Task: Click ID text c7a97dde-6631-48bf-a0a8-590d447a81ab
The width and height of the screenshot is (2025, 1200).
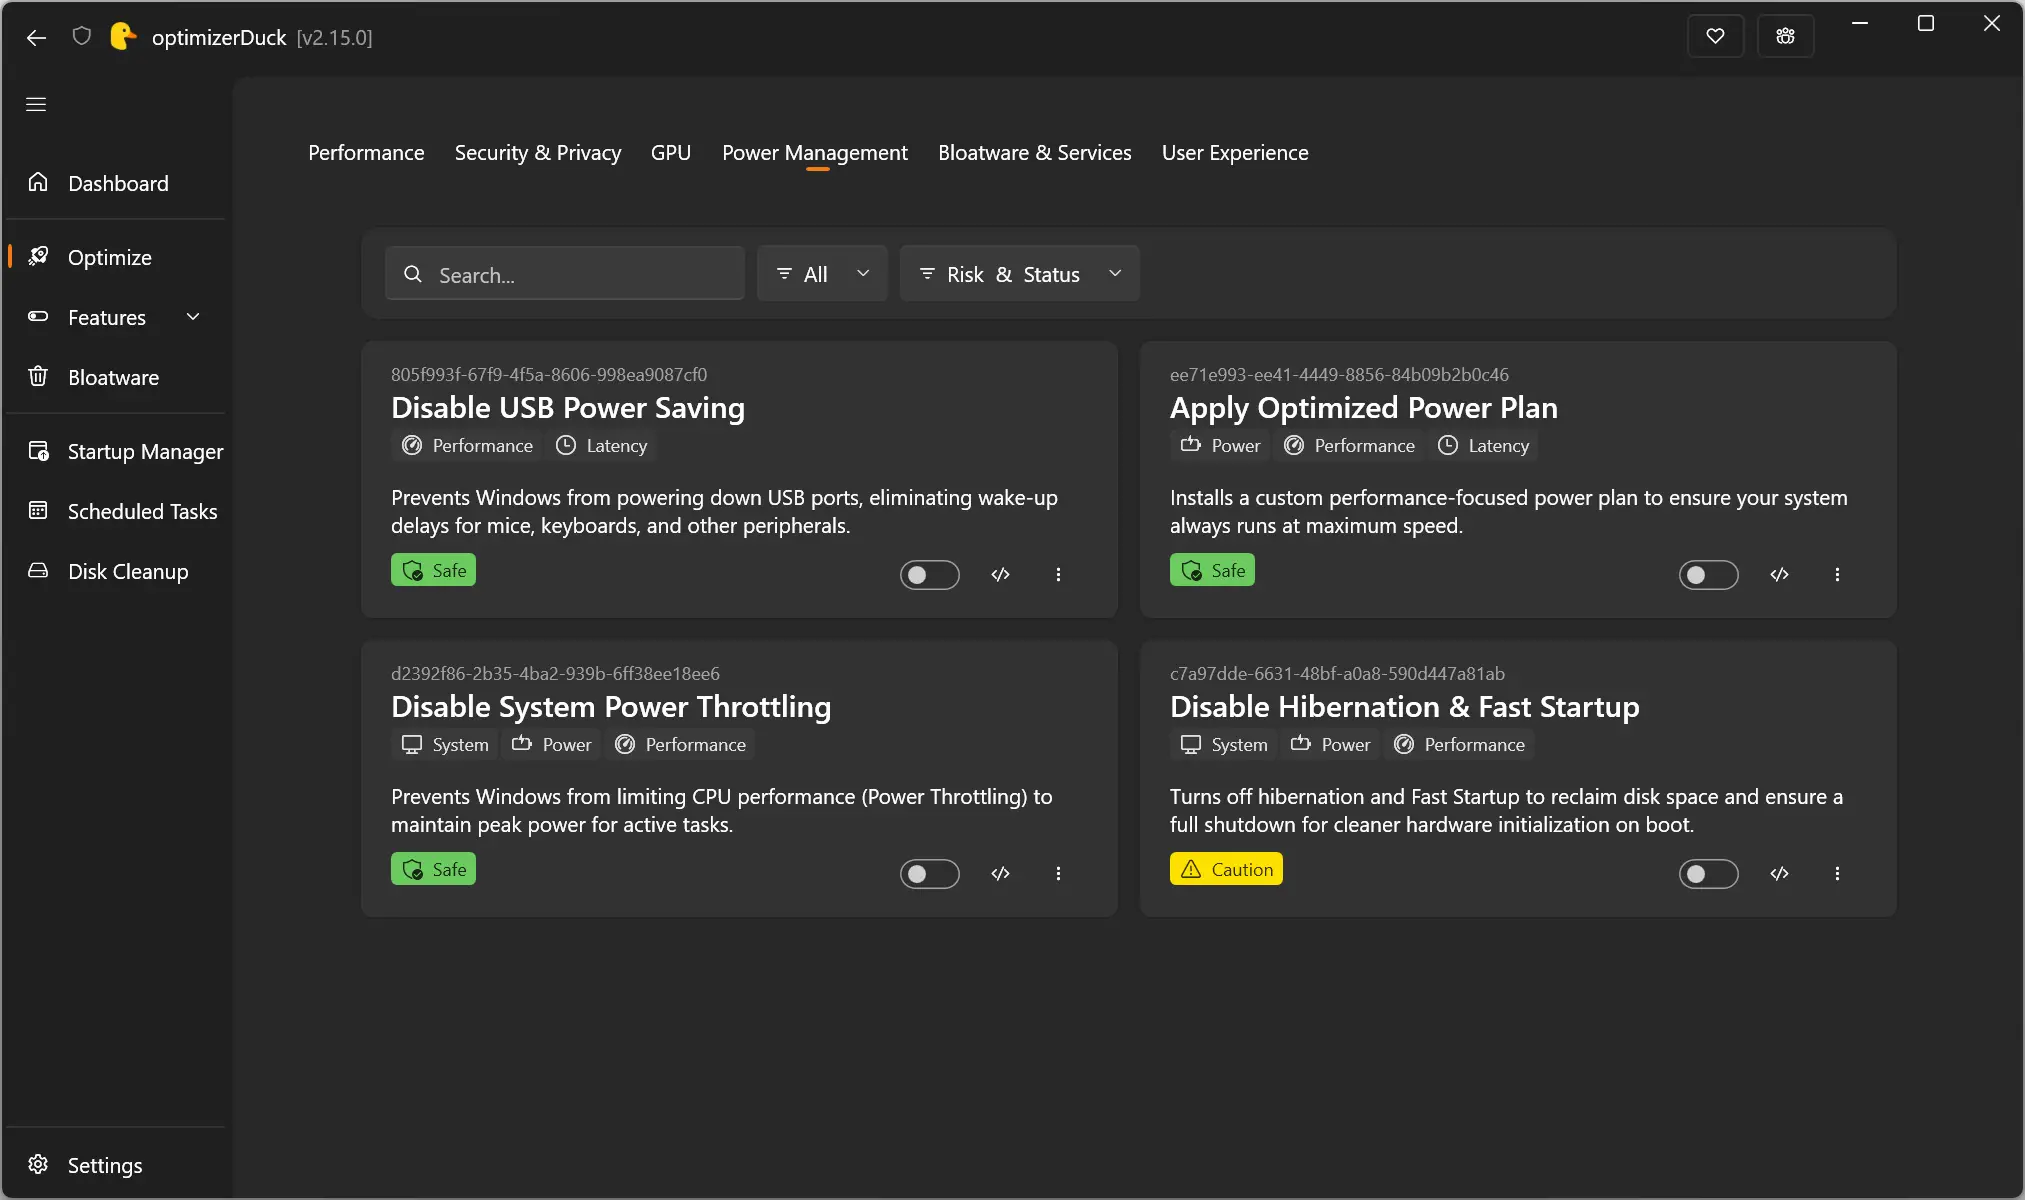Action: click(x=1337, y=674)
